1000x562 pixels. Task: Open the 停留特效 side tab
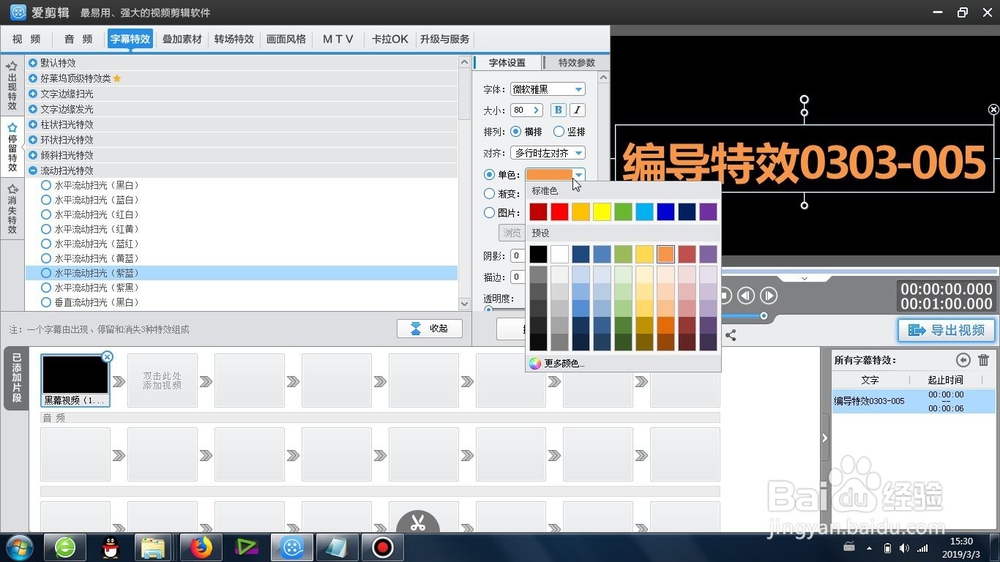tap(11, 147)
